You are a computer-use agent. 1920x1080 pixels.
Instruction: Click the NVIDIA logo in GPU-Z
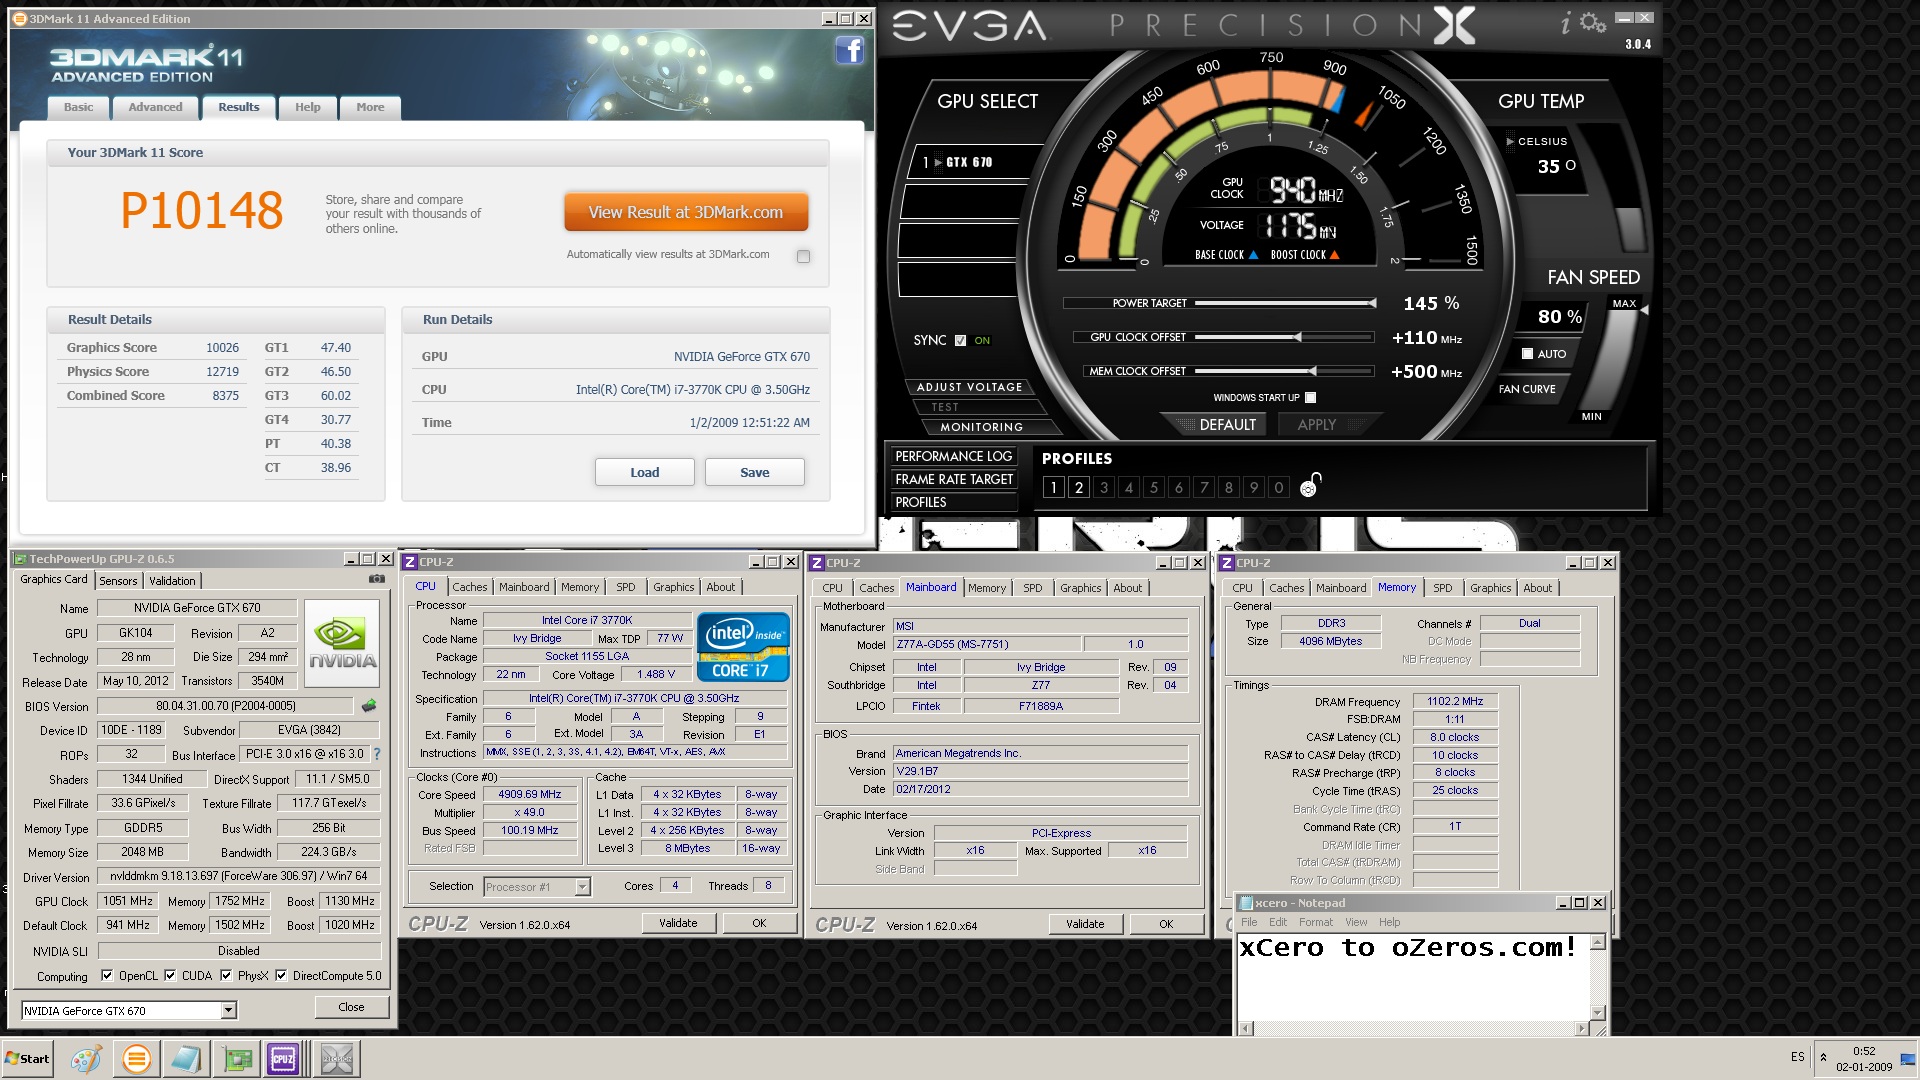pyautogui.click(x=342, y=643)
